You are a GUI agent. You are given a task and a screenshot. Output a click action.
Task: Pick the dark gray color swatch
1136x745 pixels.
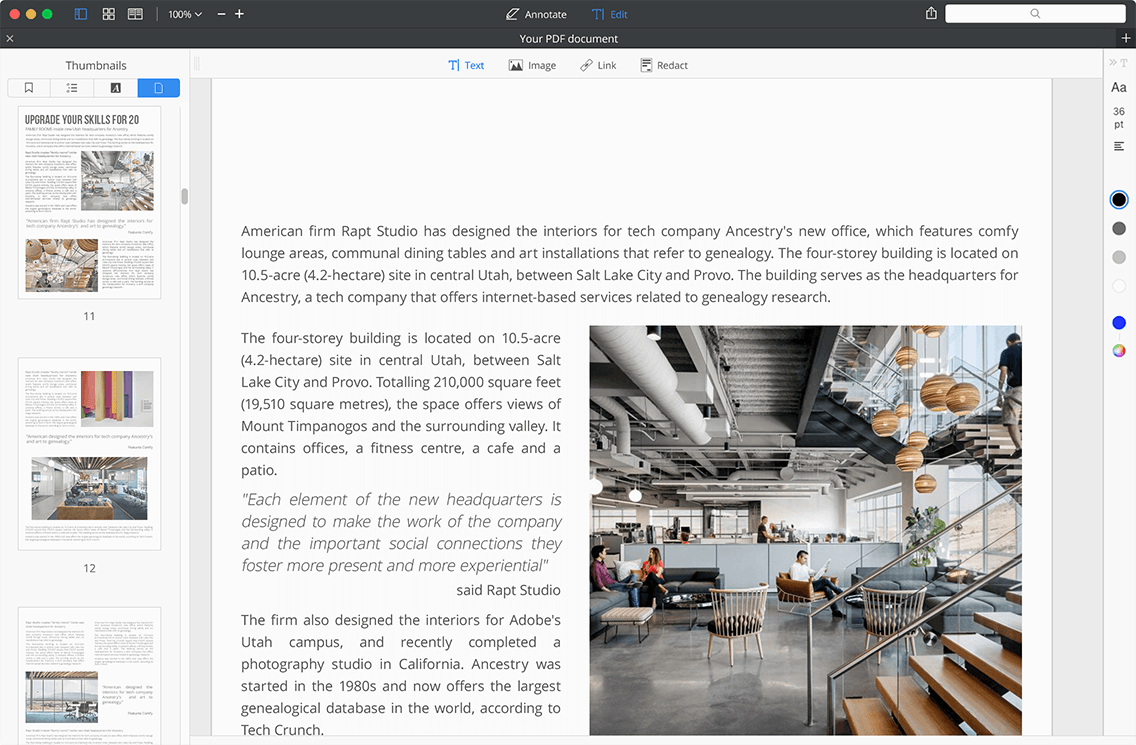click(1119, 228)
